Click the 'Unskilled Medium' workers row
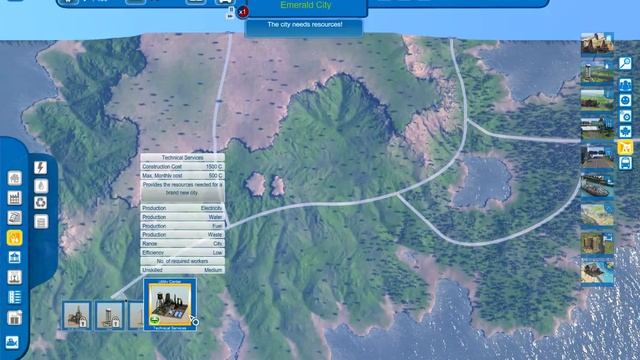The width and height of the screenshot is (640, 360). coord(182,270)
